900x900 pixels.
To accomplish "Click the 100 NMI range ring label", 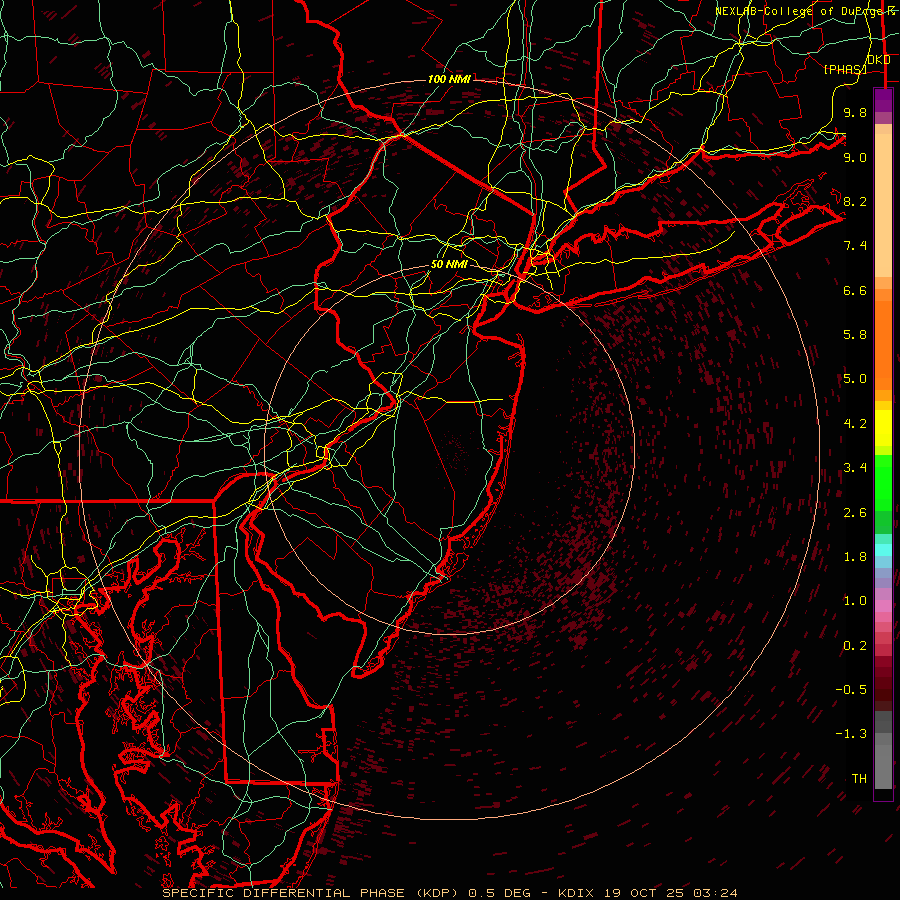I will [449, 79].
